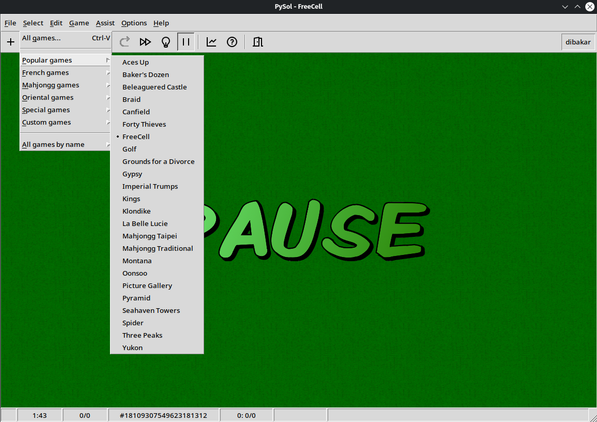This screenshot has width=597, height=422.
Task: Select Braid game
Action: (x=157, y=99)
